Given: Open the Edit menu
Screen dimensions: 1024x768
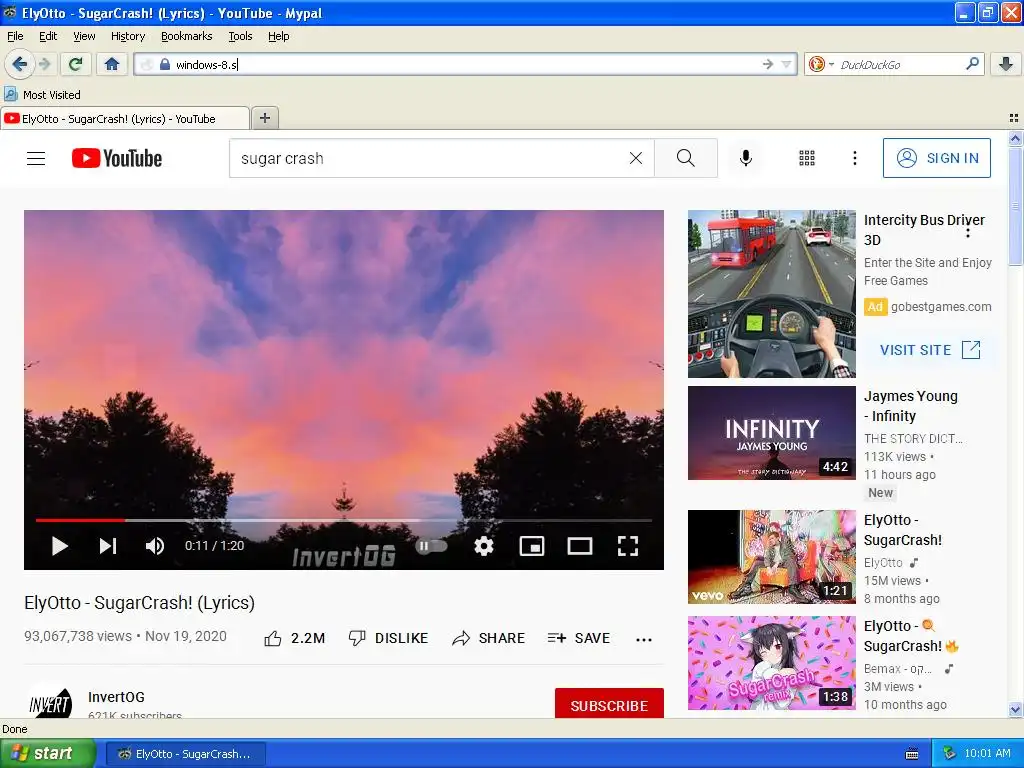Looking at the screenshot, I should pos(48,37).
